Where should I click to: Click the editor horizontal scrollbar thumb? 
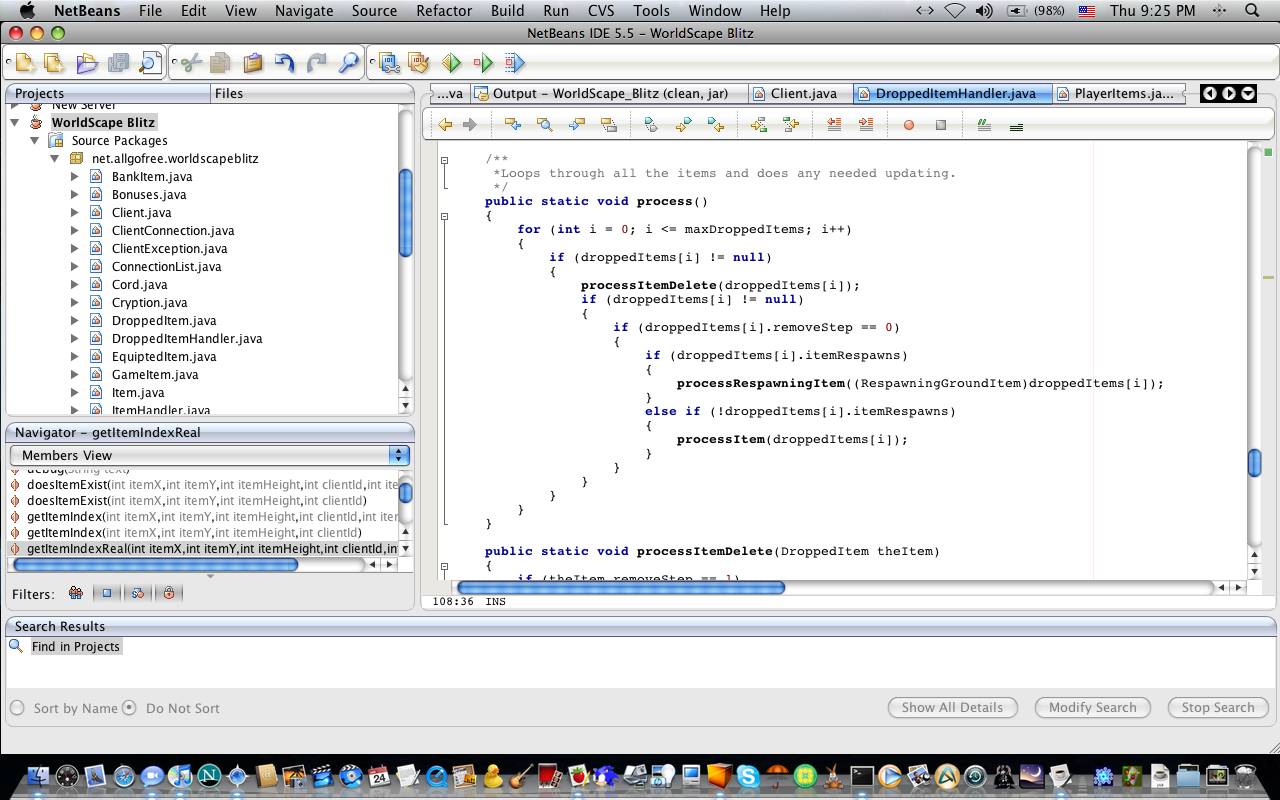pyautogui.click(x=620, y=587)
